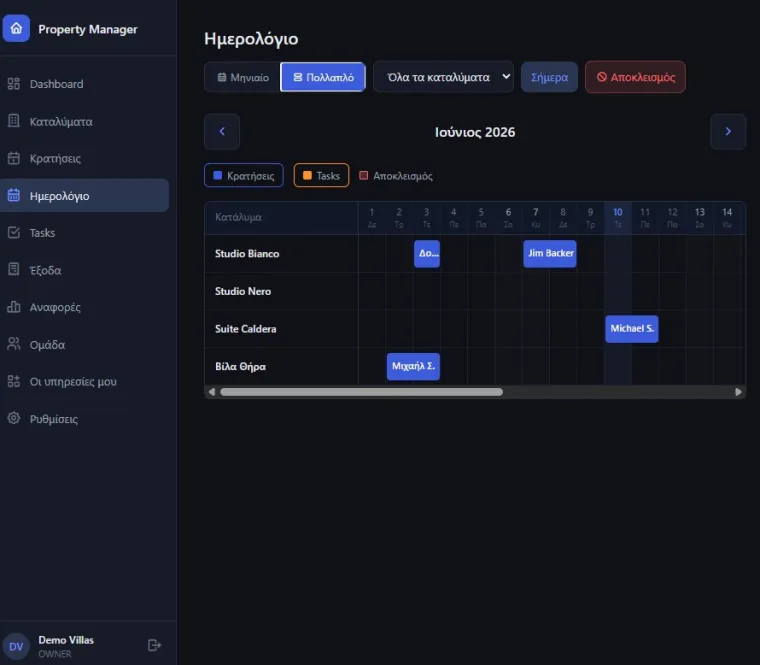
Task: Go to previous month with left chevron
Action: (x=222, y=131)
